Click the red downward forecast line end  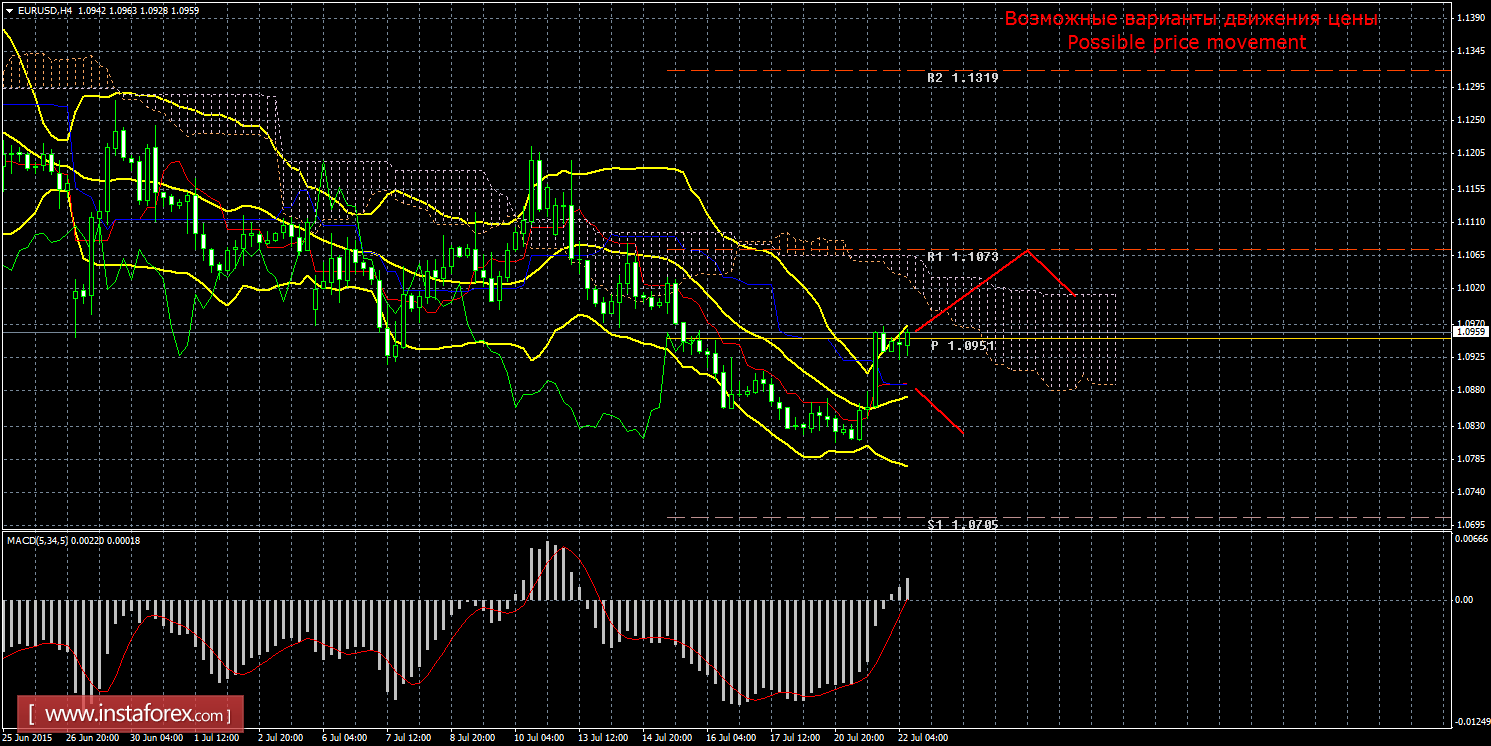(962, 433)
